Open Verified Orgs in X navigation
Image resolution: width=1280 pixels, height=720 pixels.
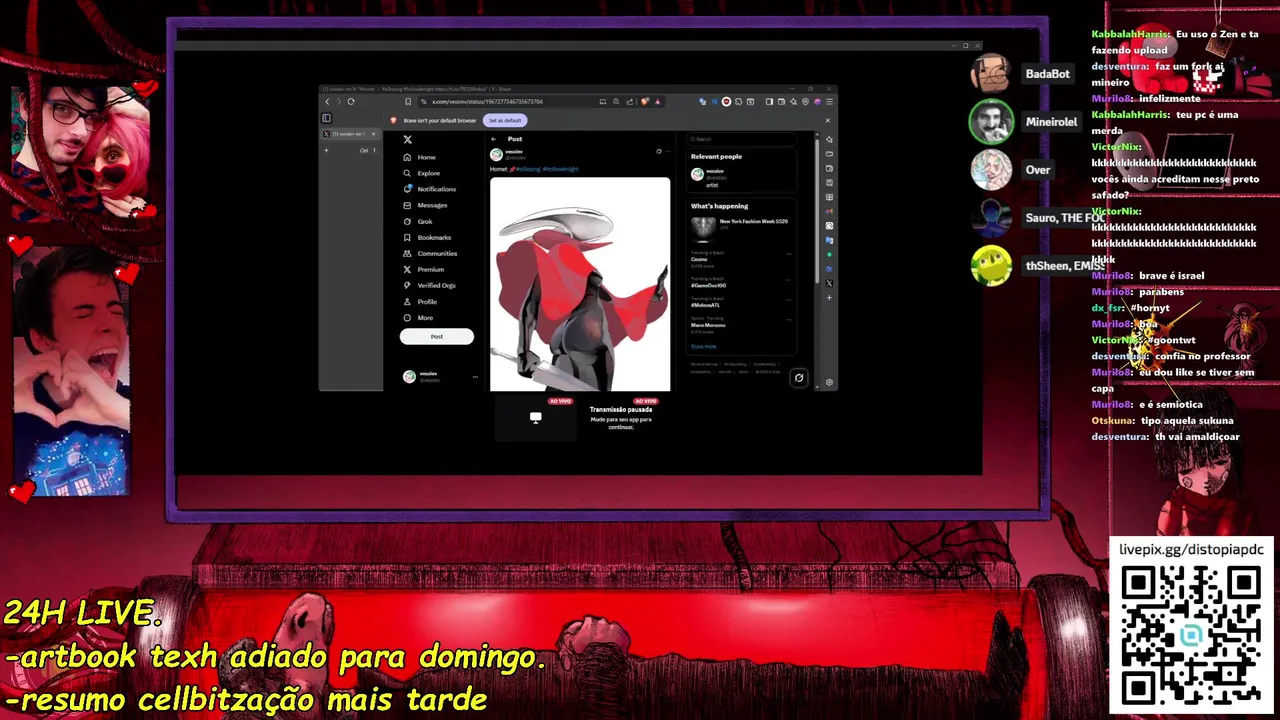429,285
